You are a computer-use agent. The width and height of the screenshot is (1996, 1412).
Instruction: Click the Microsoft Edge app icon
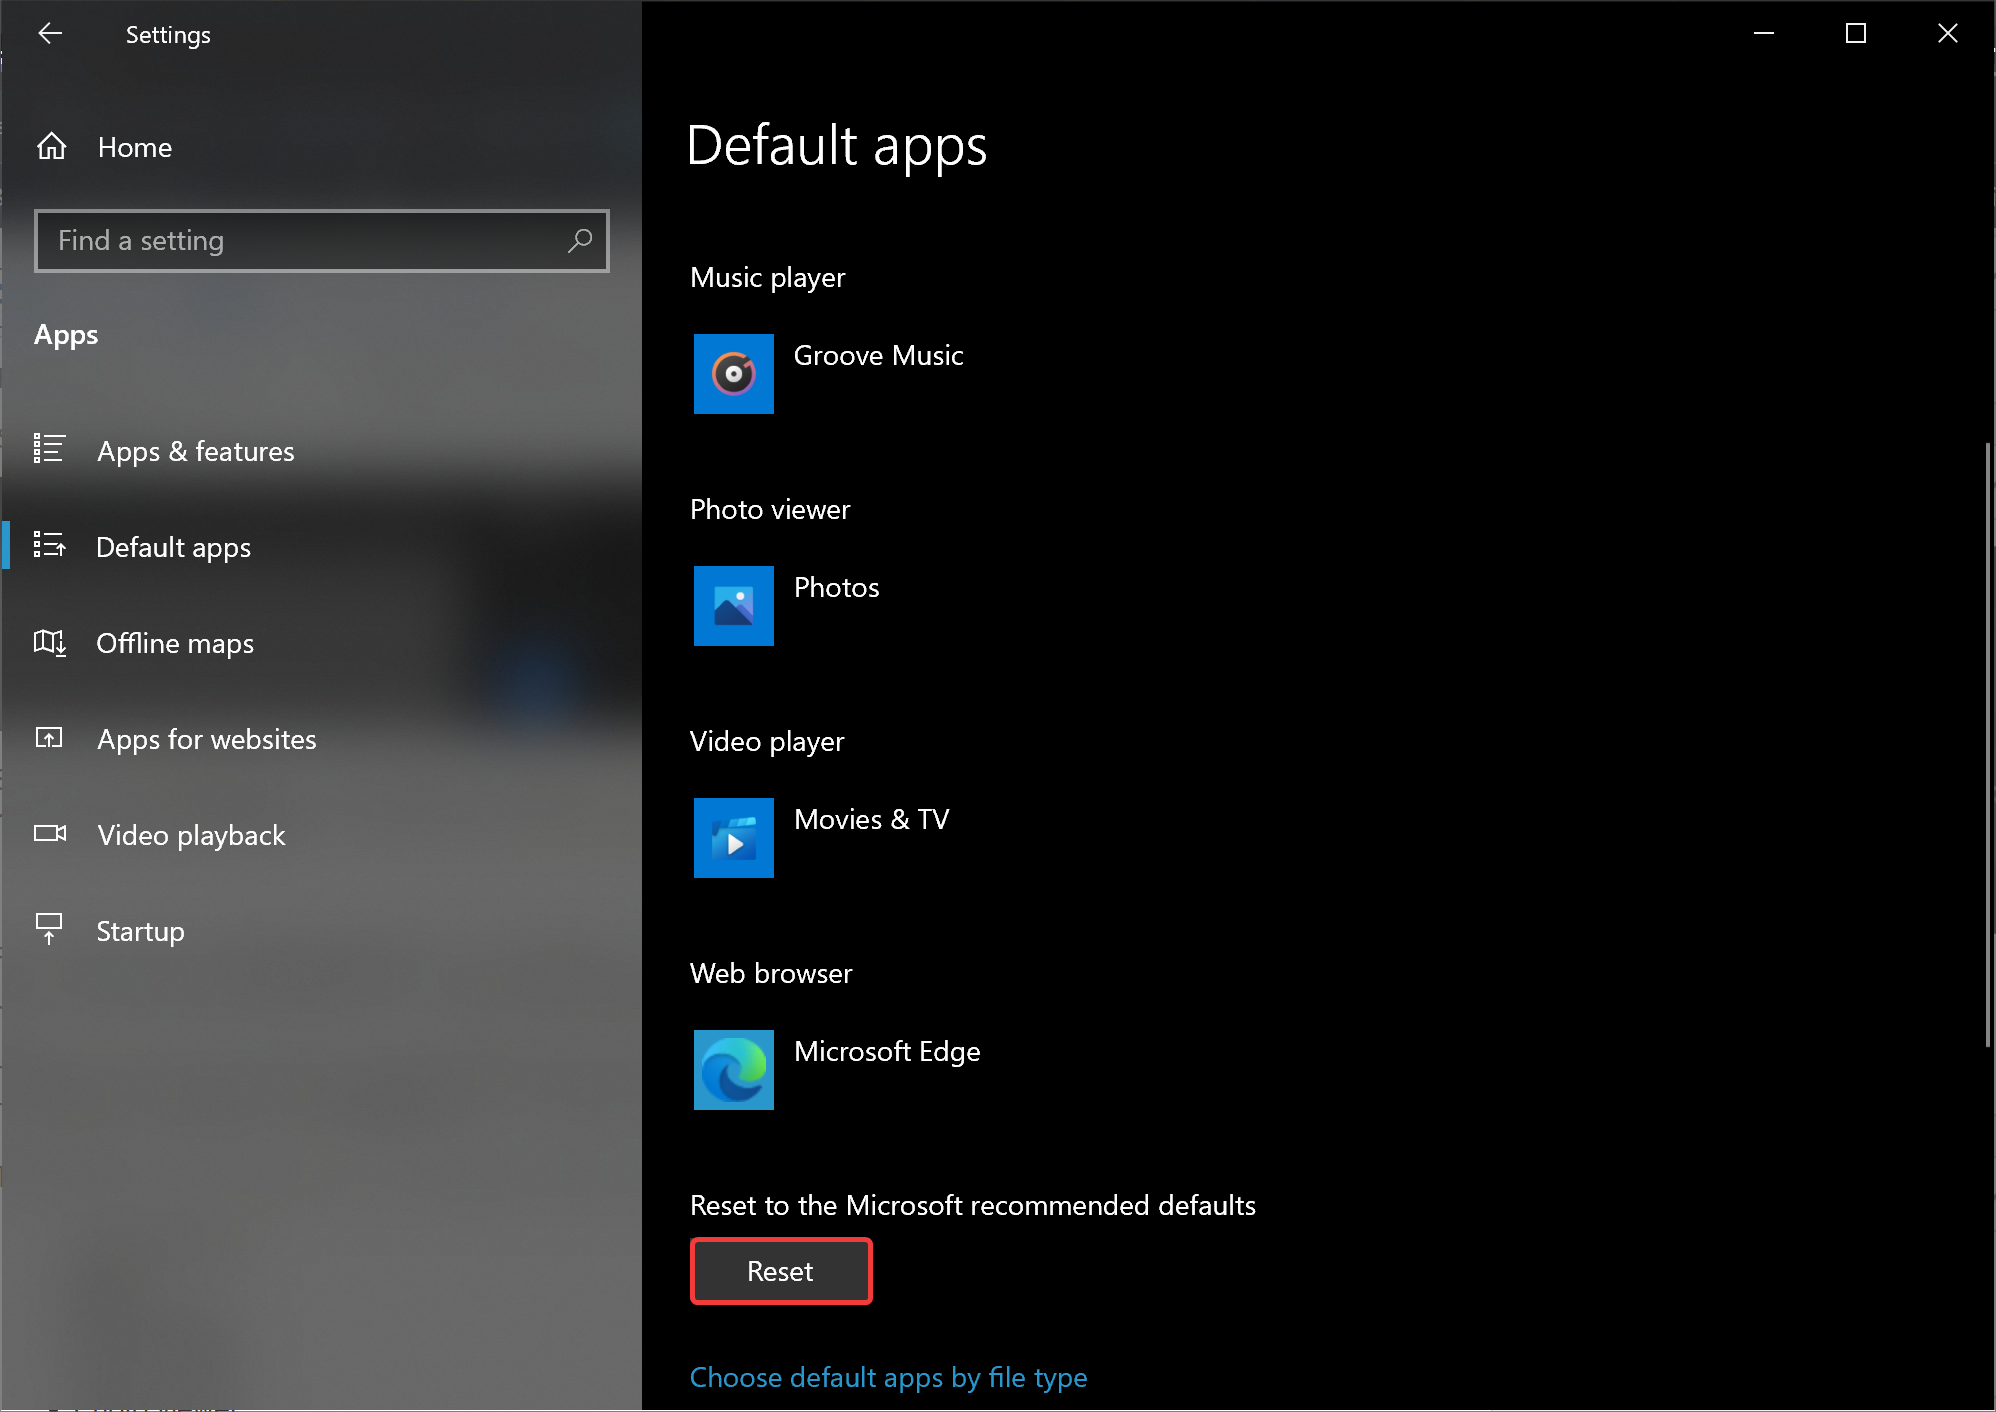tap(734, 1070)
